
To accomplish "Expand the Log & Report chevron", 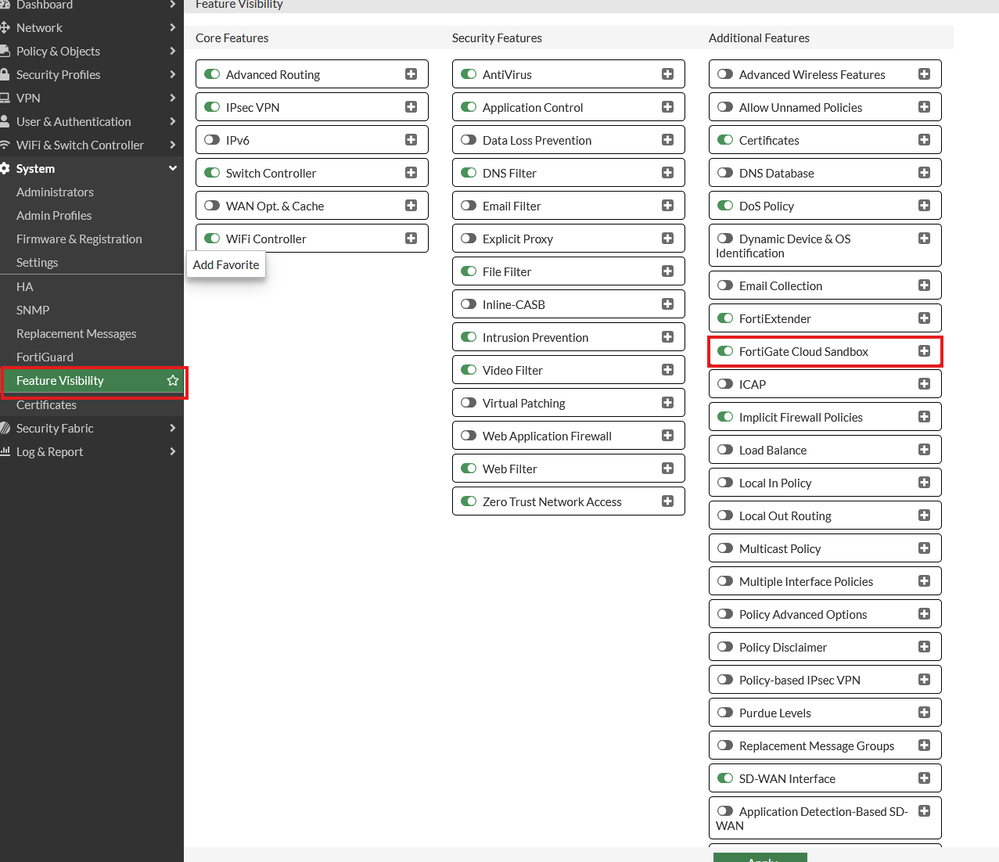I will point(173,452).
